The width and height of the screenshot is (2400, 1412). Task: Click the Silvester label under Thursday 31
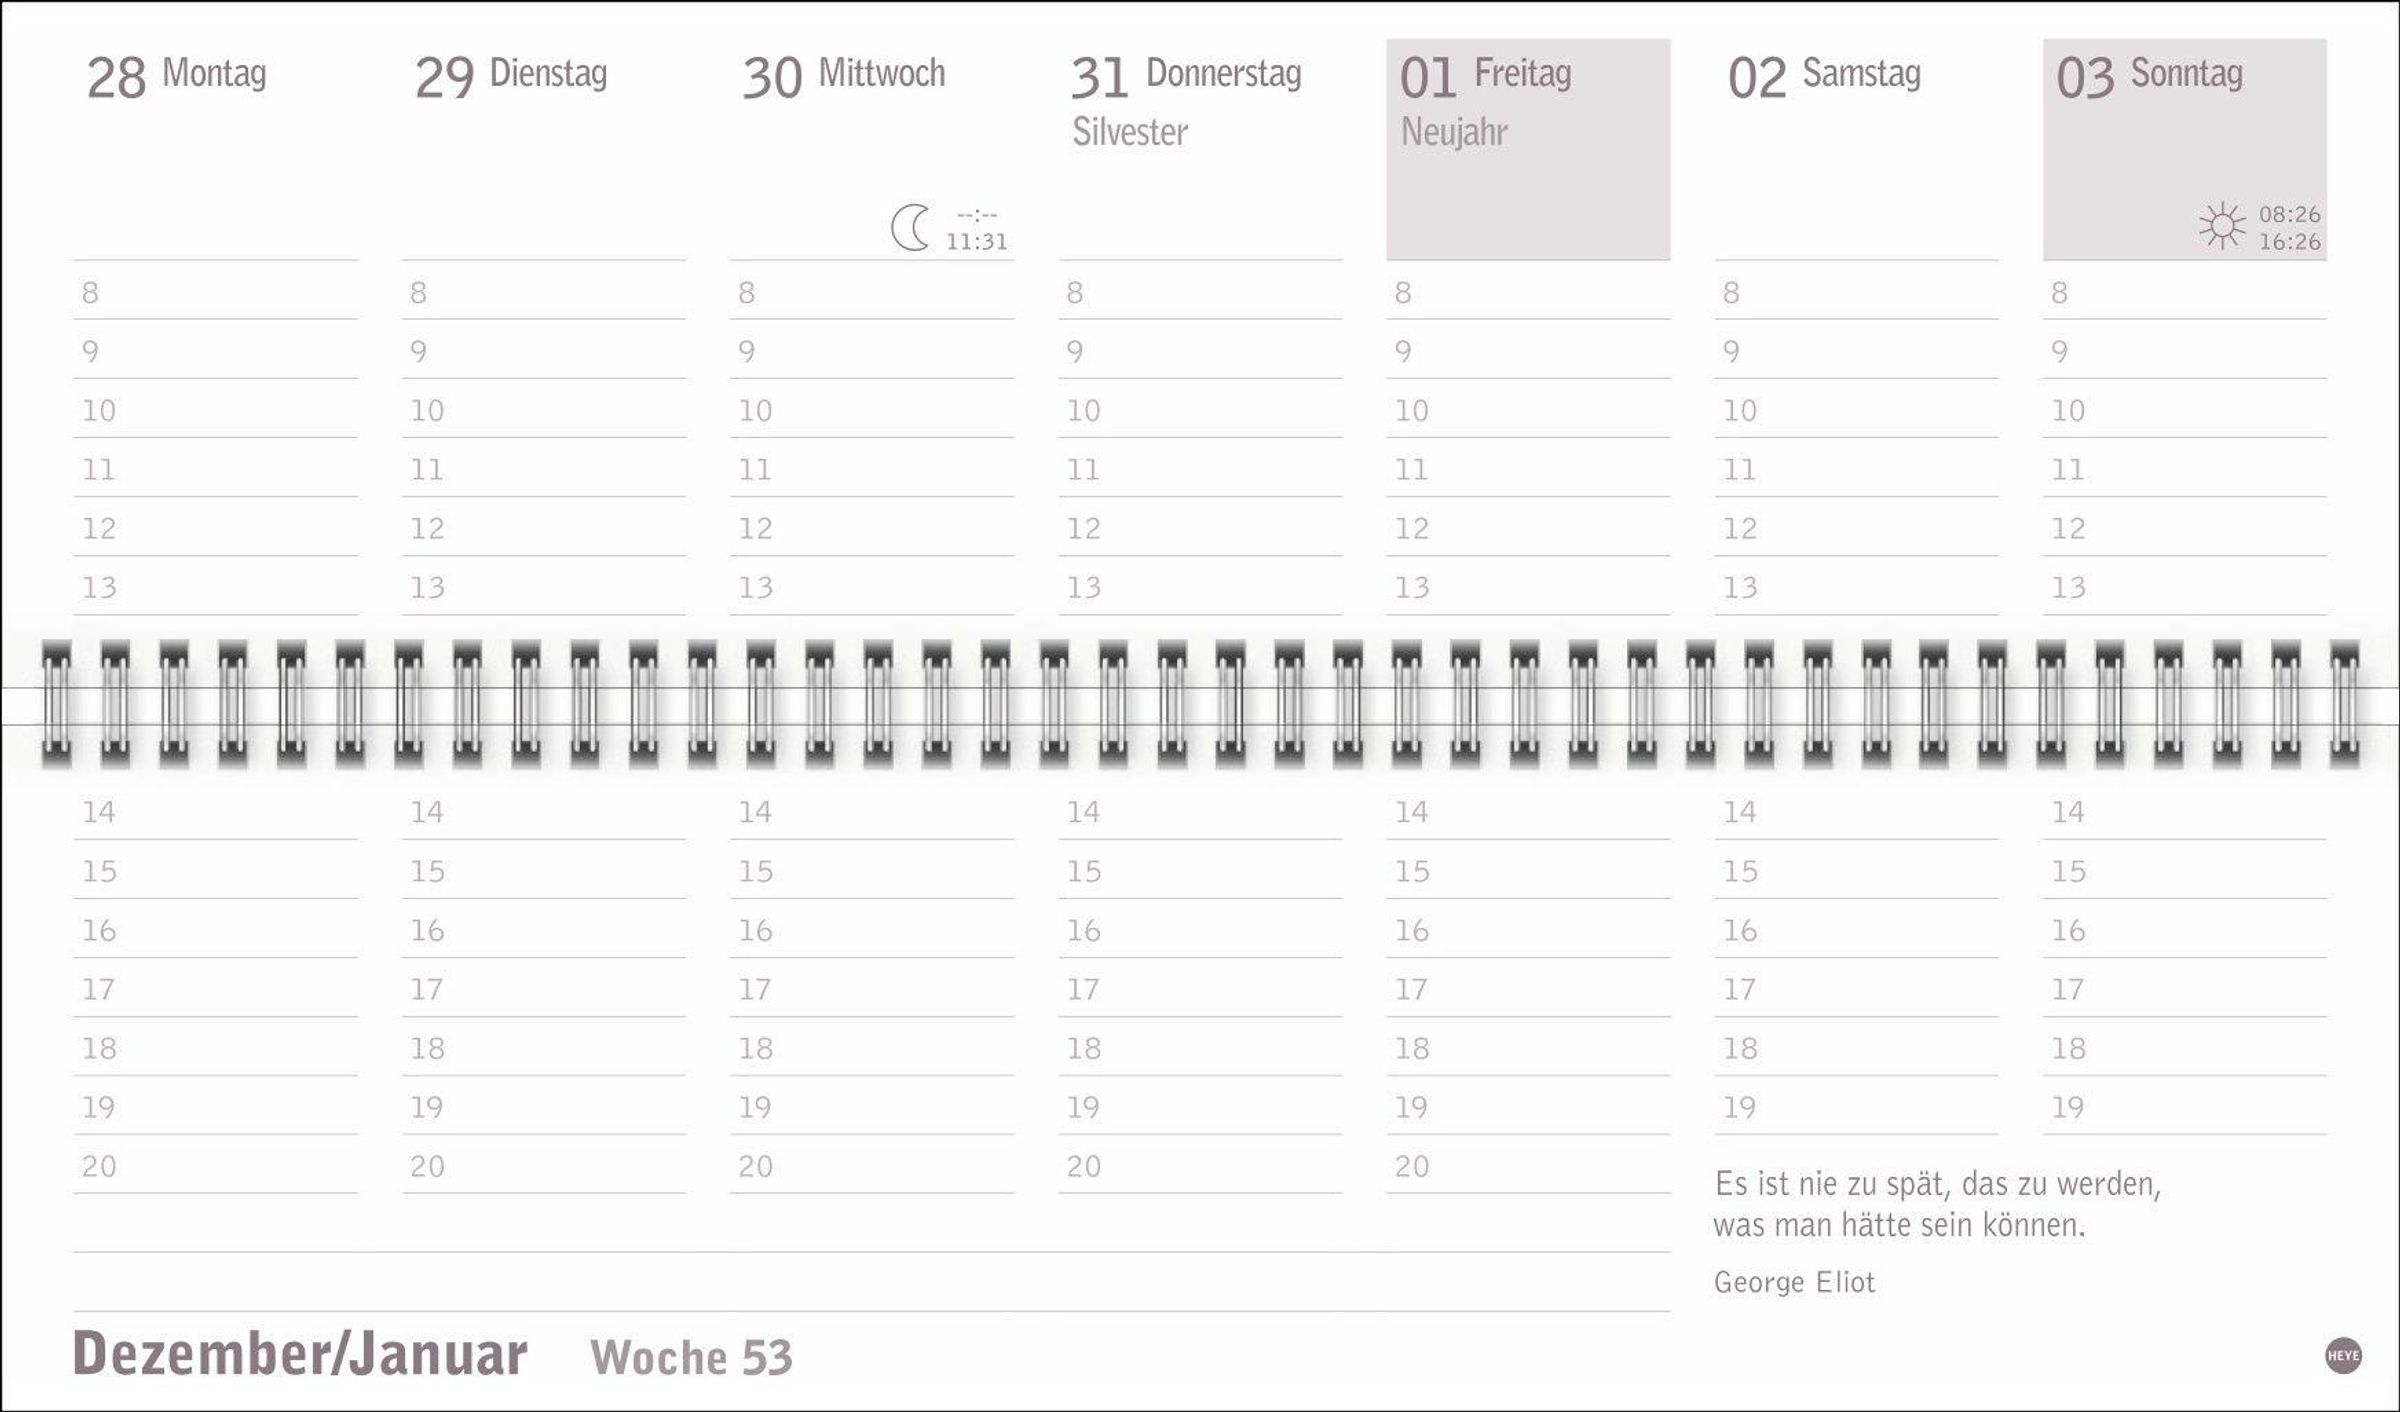[x=1130, y=132]
